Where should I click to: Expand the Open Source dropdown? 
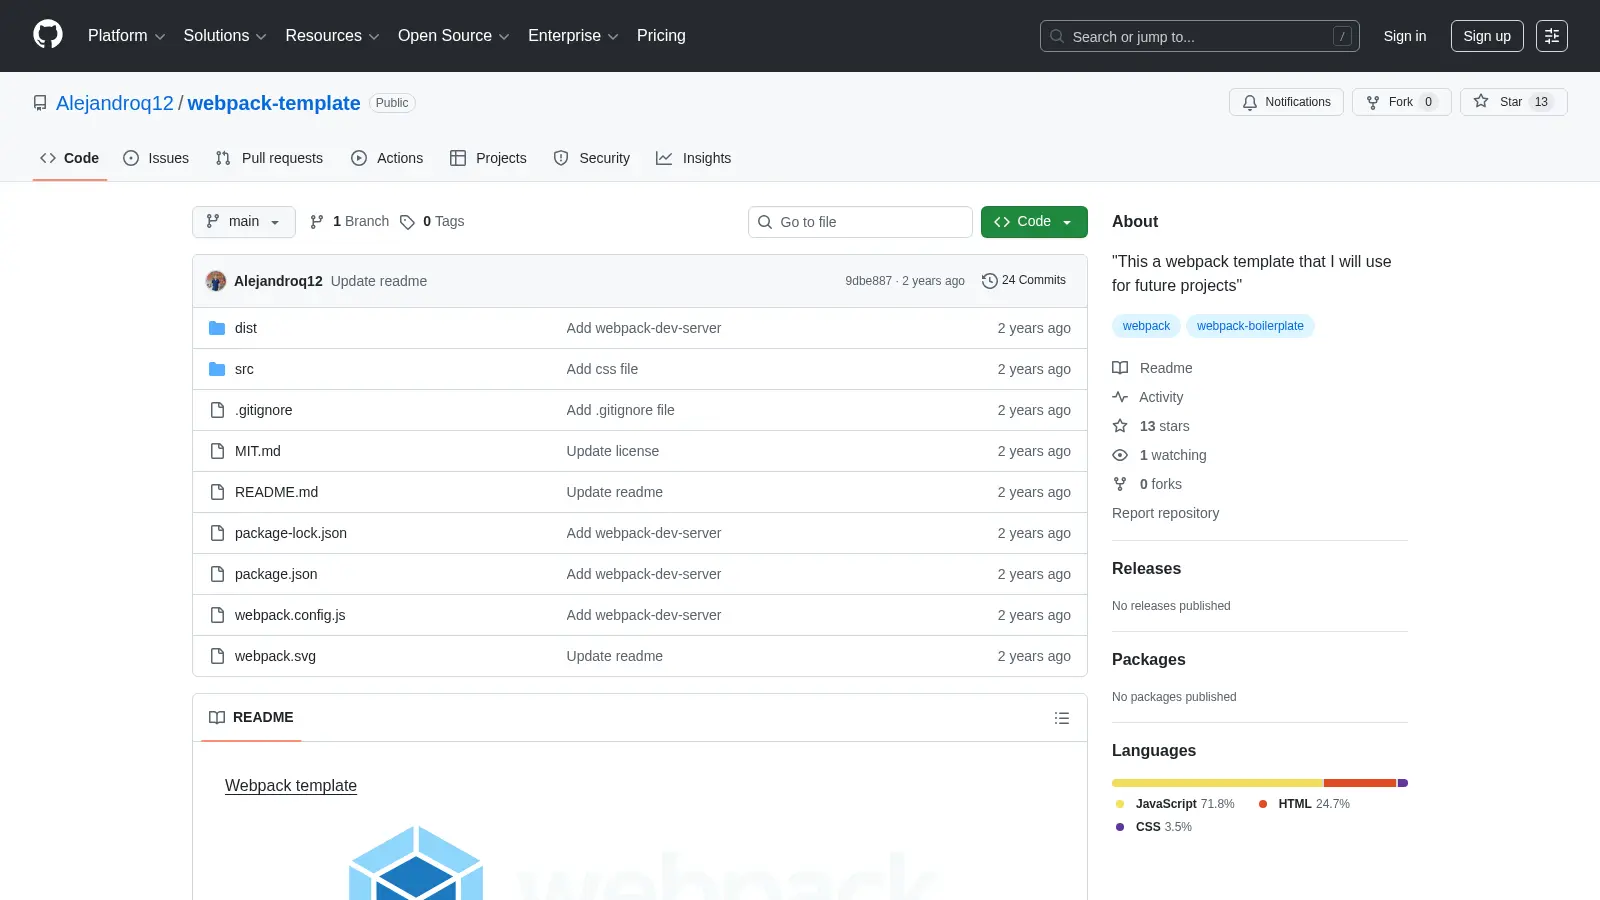pos(454,36)
